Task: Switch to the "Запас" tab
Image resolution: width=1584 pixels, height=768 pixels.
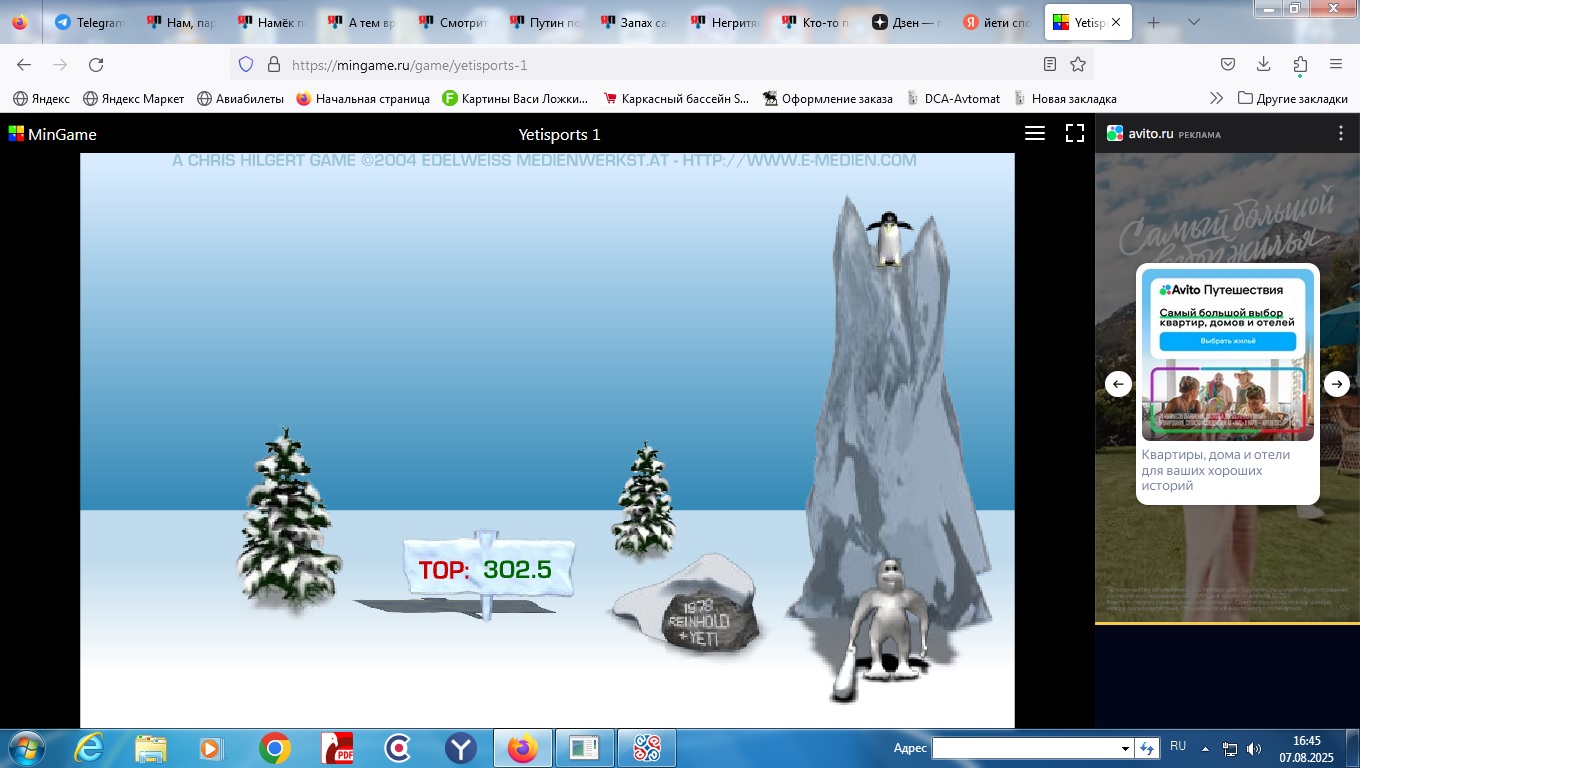Action: click(636, 22)
